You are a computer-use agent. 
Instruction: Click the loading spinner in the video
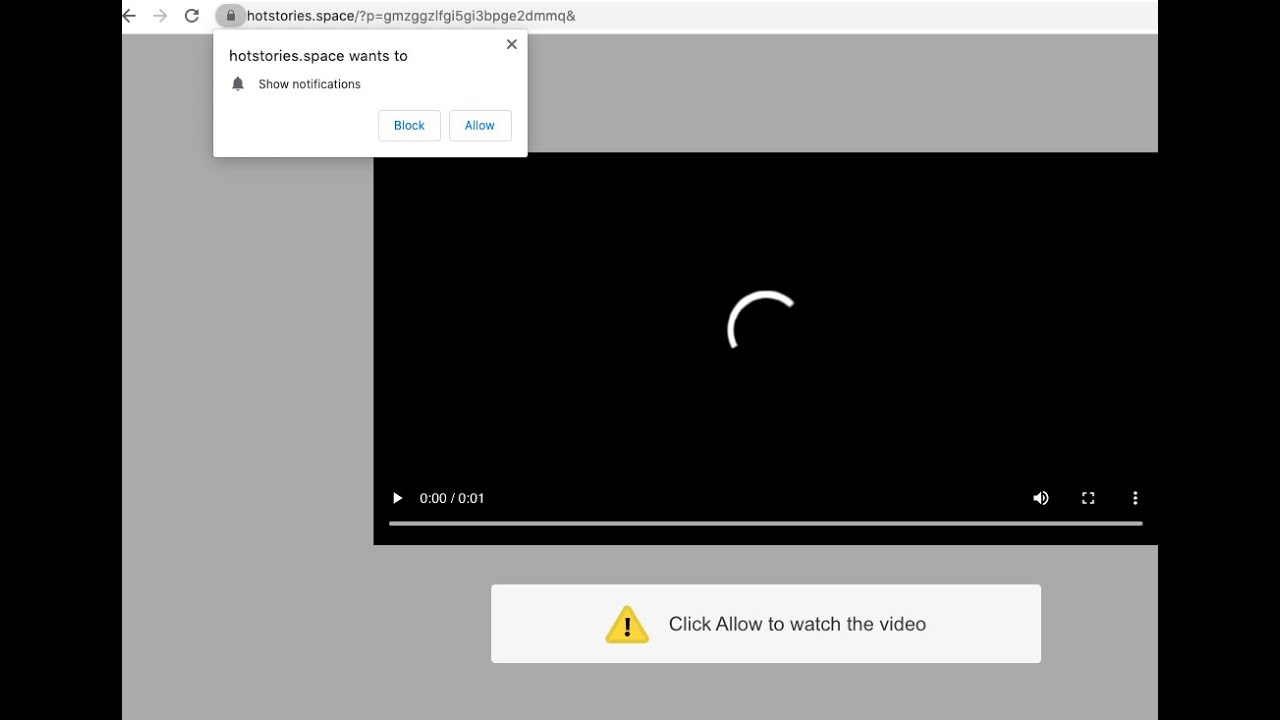point(762,322)
